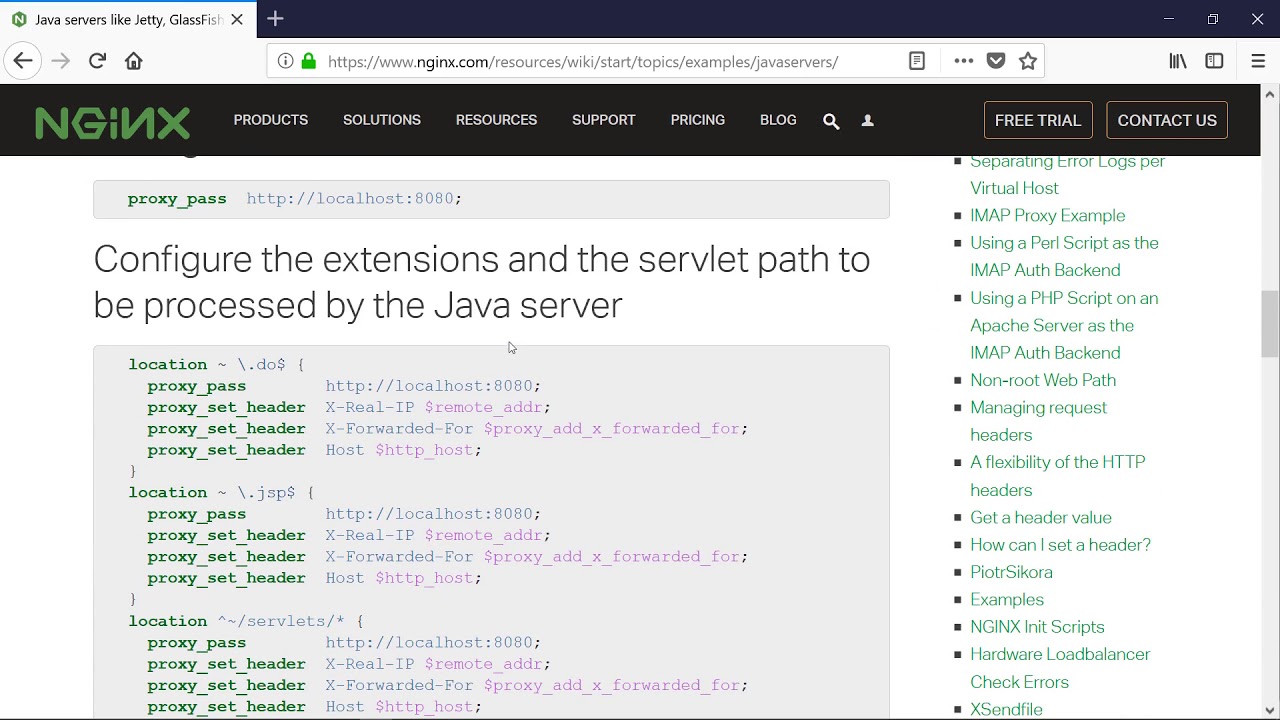Bookmark this page with the star
The height and width of the screenshot is (720, 1280).
1028,61
